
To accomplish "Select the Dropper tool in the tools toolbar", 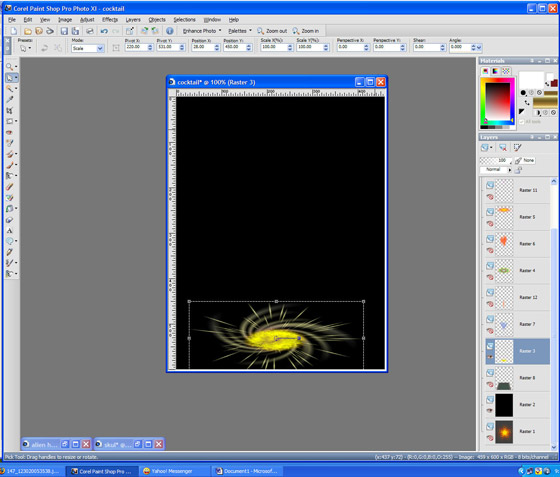I will coord(9,99).
